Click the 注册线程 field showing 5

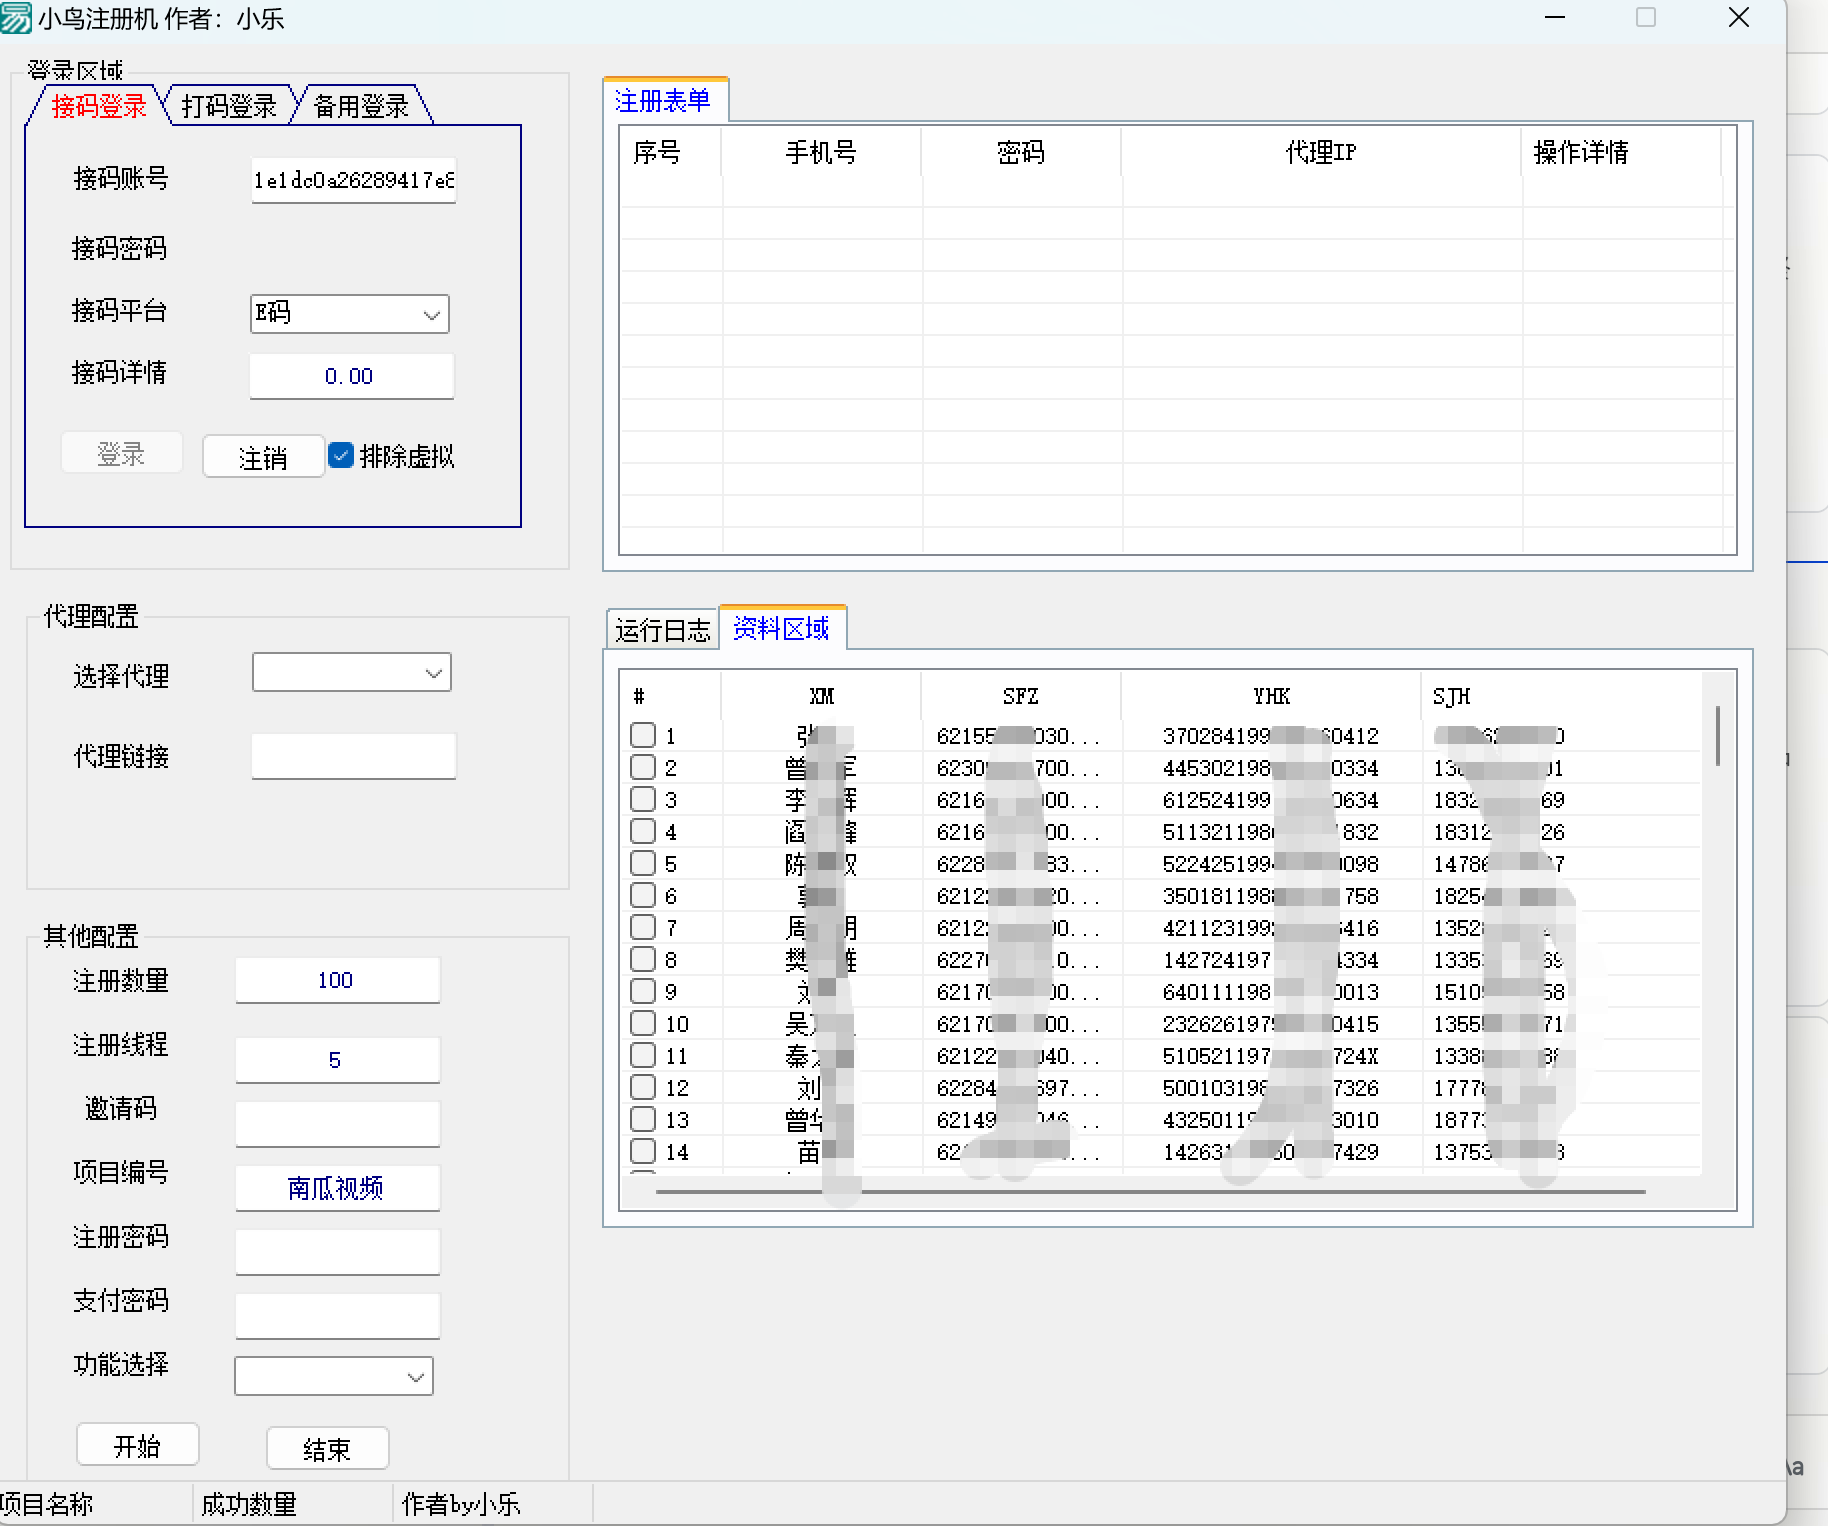(x=337, y=1060)
